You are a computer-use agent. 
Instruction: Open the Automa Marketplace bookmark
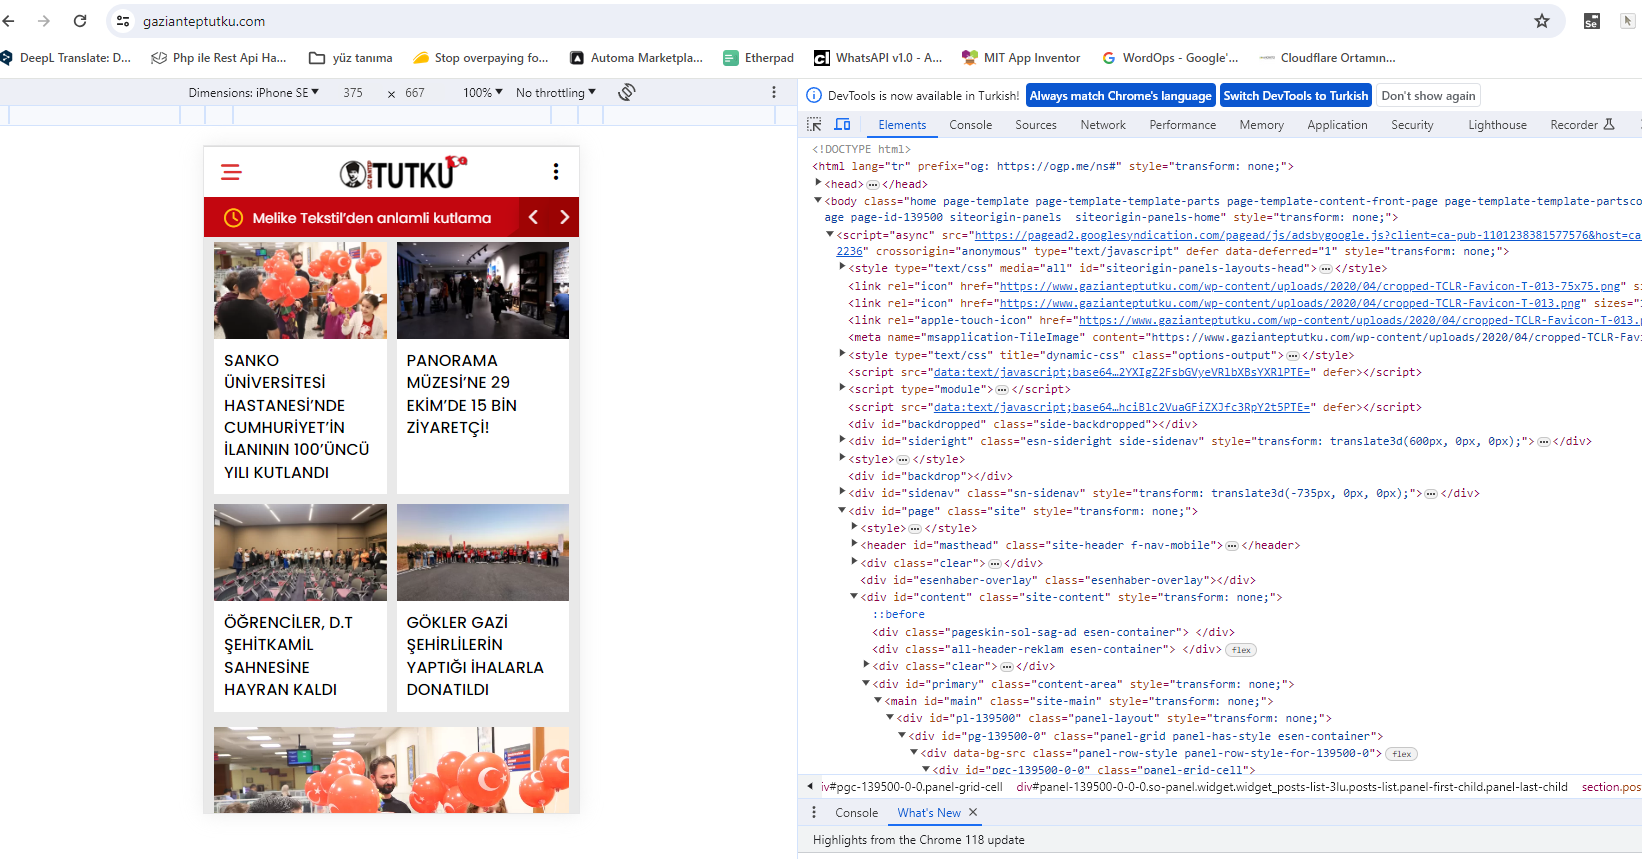pyautogui.click(x=636, y=58)
